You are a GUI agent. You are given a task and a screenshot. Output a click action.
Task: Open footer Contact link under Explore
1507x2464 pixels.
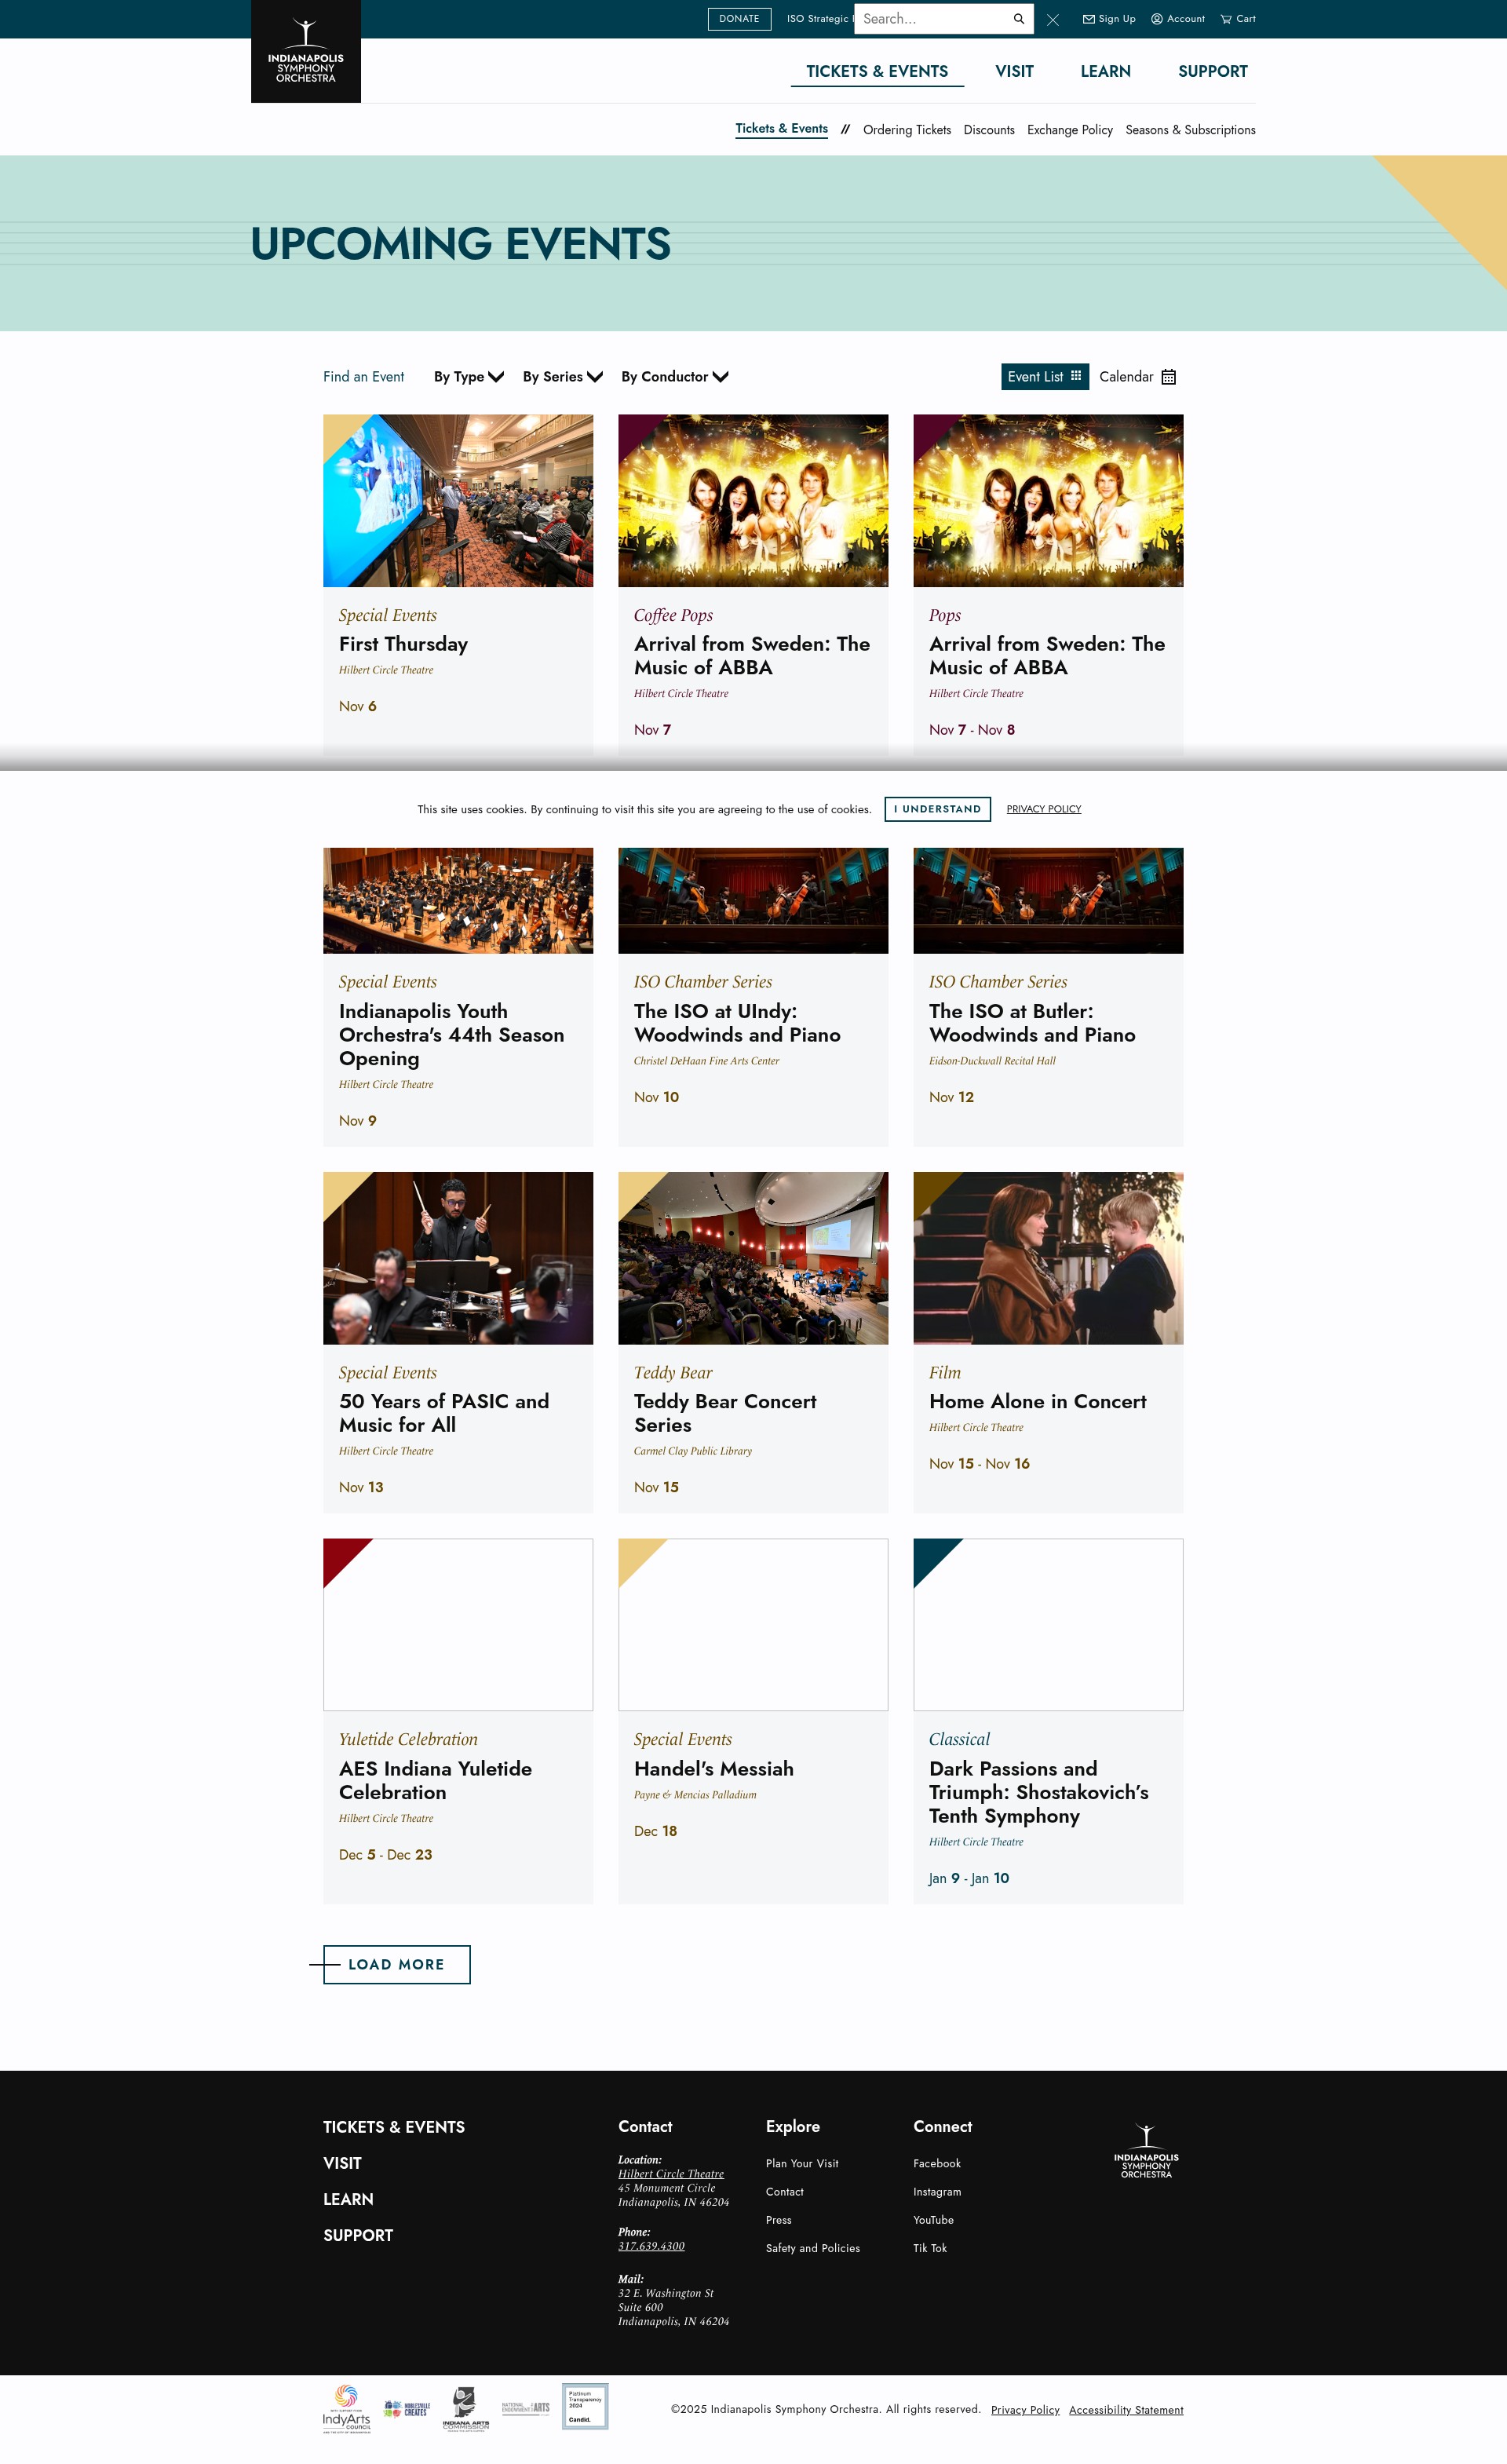tap(785, 2191)
